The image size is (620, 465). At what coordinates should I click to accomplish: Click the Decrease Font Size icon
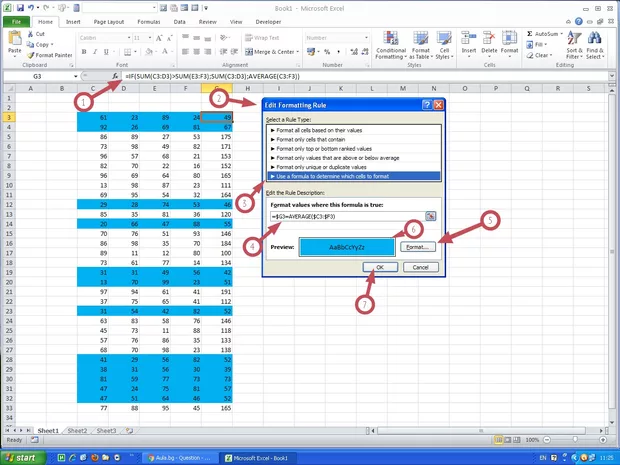click(170, 38)
